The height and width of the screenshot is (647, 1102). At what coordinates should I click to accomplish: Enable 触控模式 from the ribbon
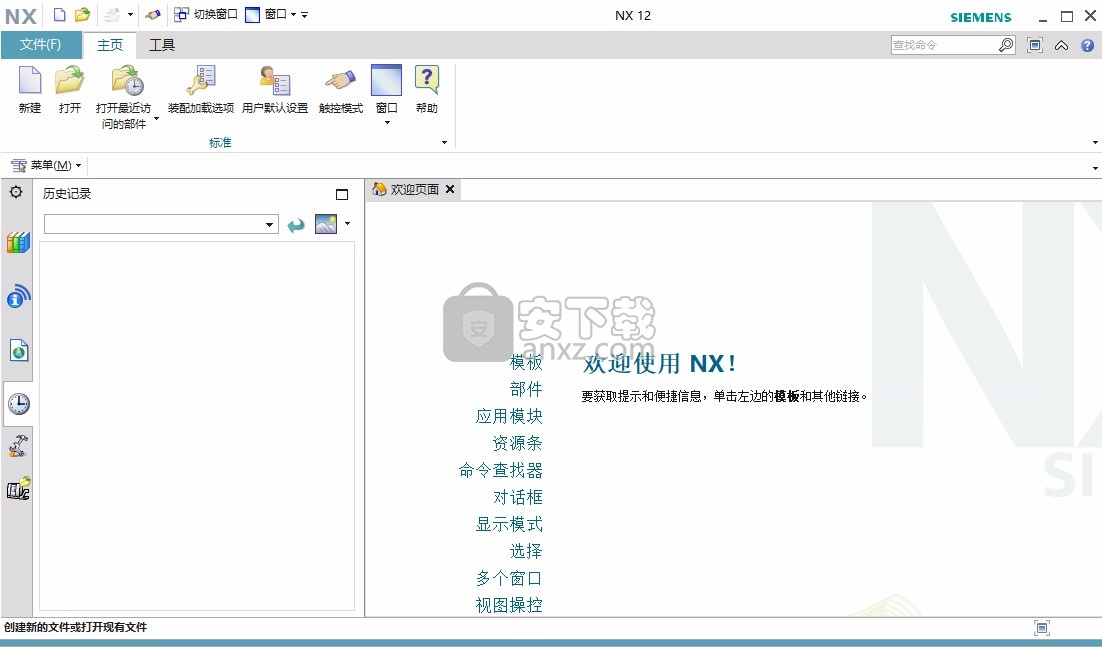tap(341, 89)
